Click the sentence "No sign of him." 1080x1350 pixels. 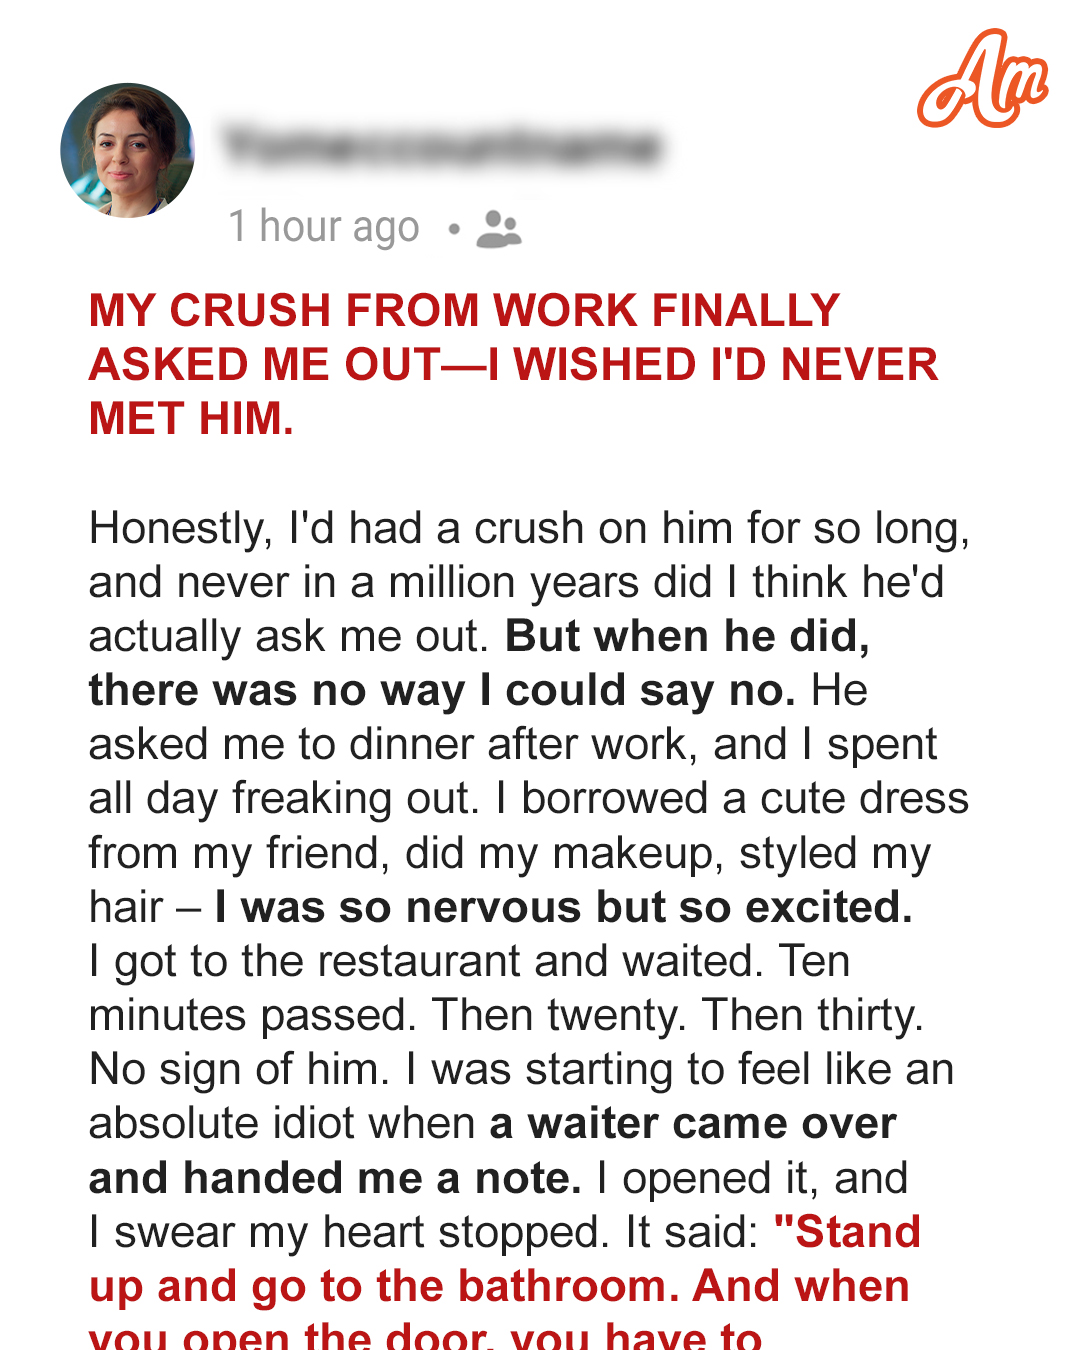(239, 1070)
